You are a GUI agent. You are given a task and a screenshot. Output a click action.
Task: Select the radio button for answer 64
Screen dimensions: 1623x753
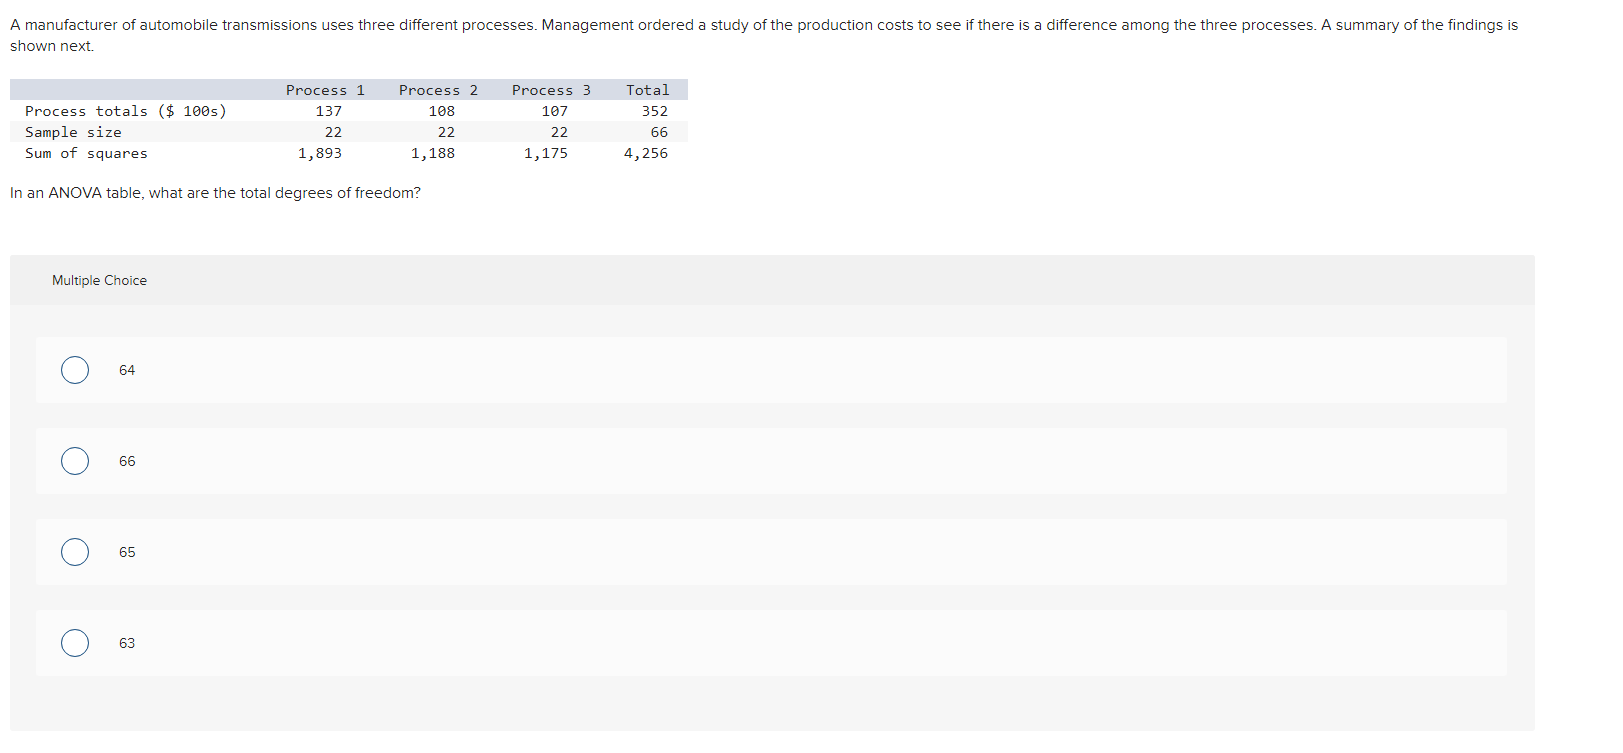[74, 370]
